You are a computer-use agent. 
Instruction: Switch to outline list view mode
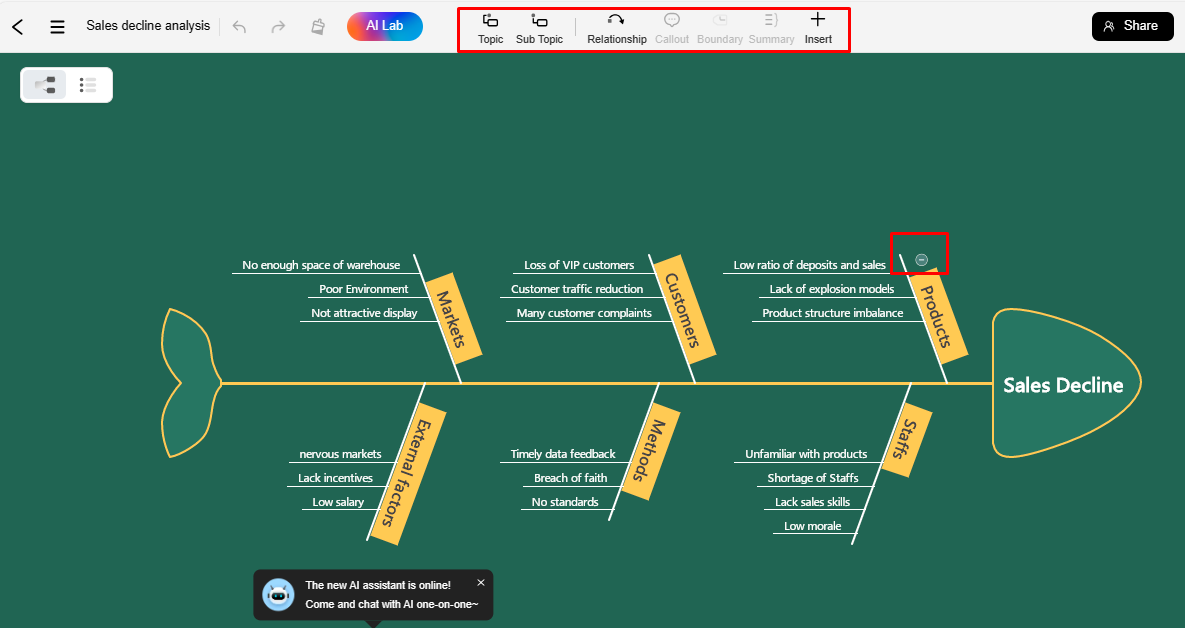coord(88,85)
